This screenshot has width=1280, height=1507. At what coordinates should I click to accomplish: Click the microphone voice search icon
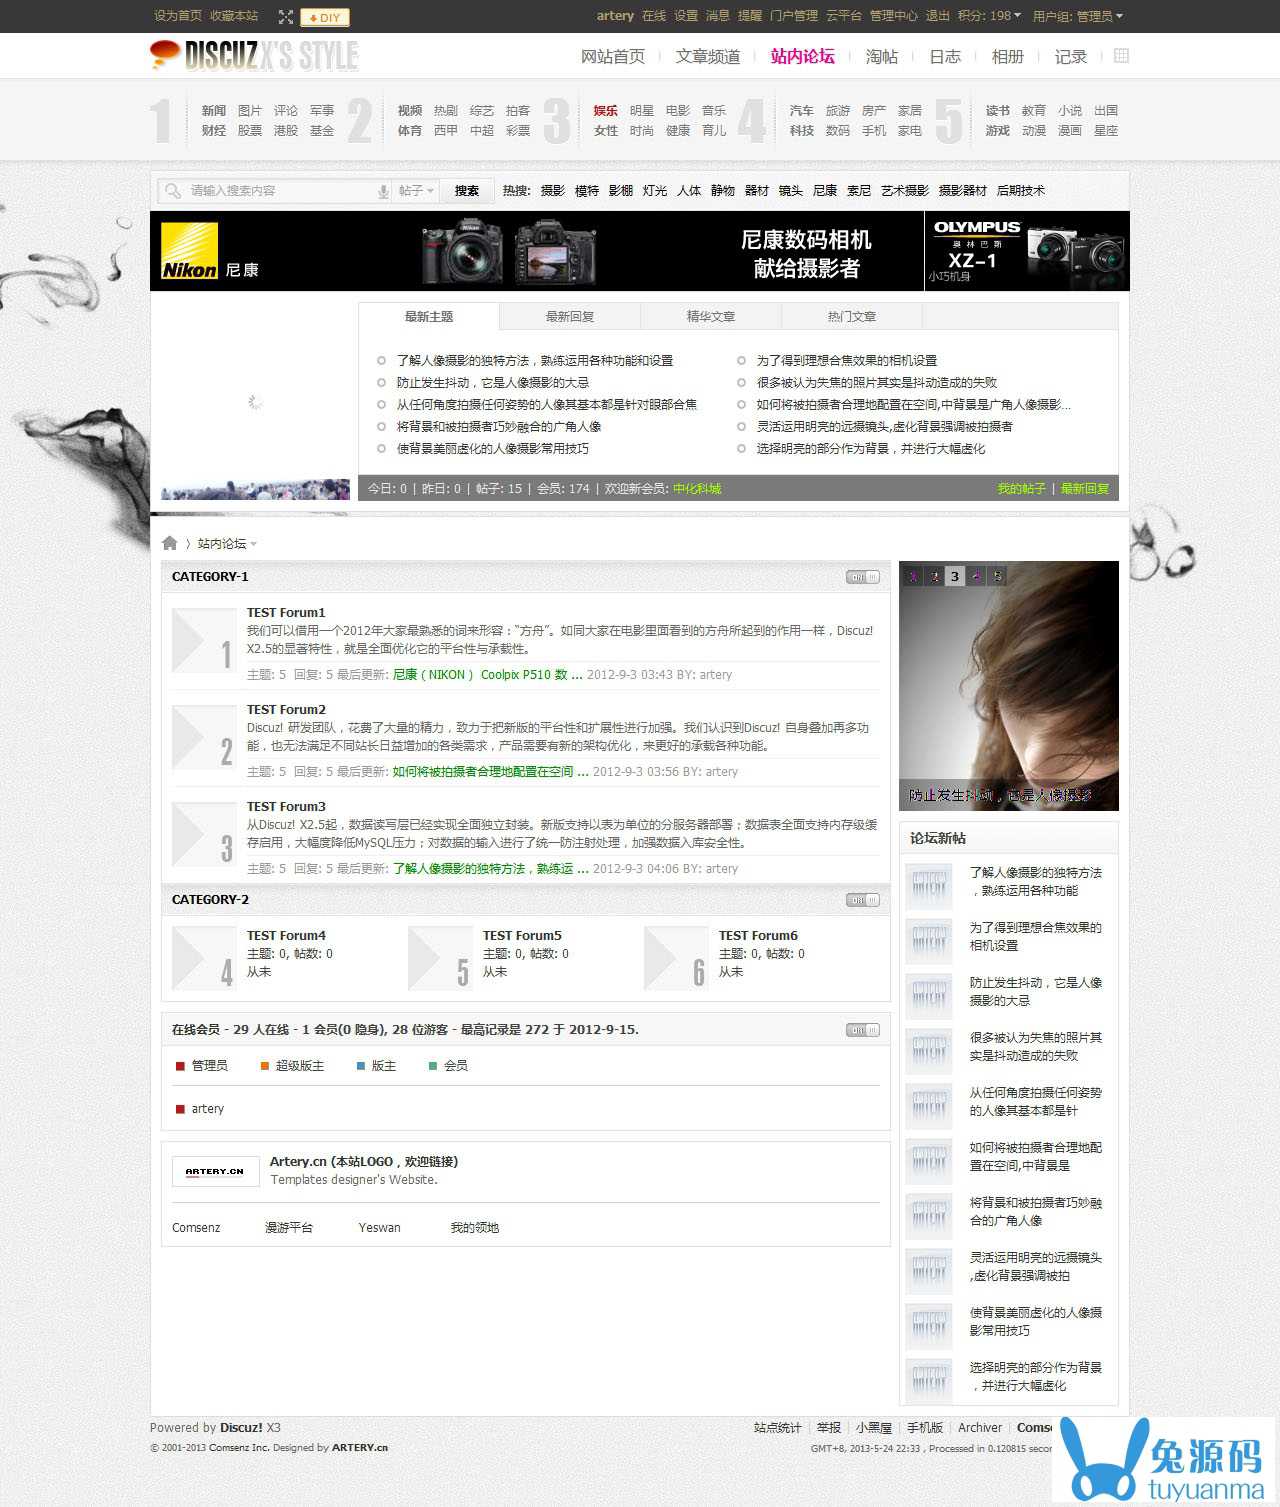[x=383, y=191]
